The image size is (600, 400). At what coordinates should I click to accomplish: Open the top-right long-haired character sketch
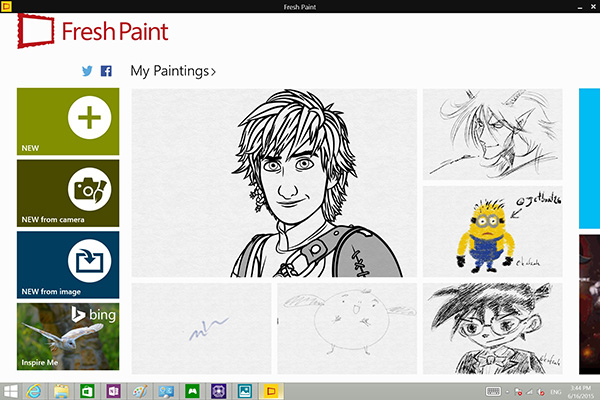pyautogui.click(x=492, y=134)
